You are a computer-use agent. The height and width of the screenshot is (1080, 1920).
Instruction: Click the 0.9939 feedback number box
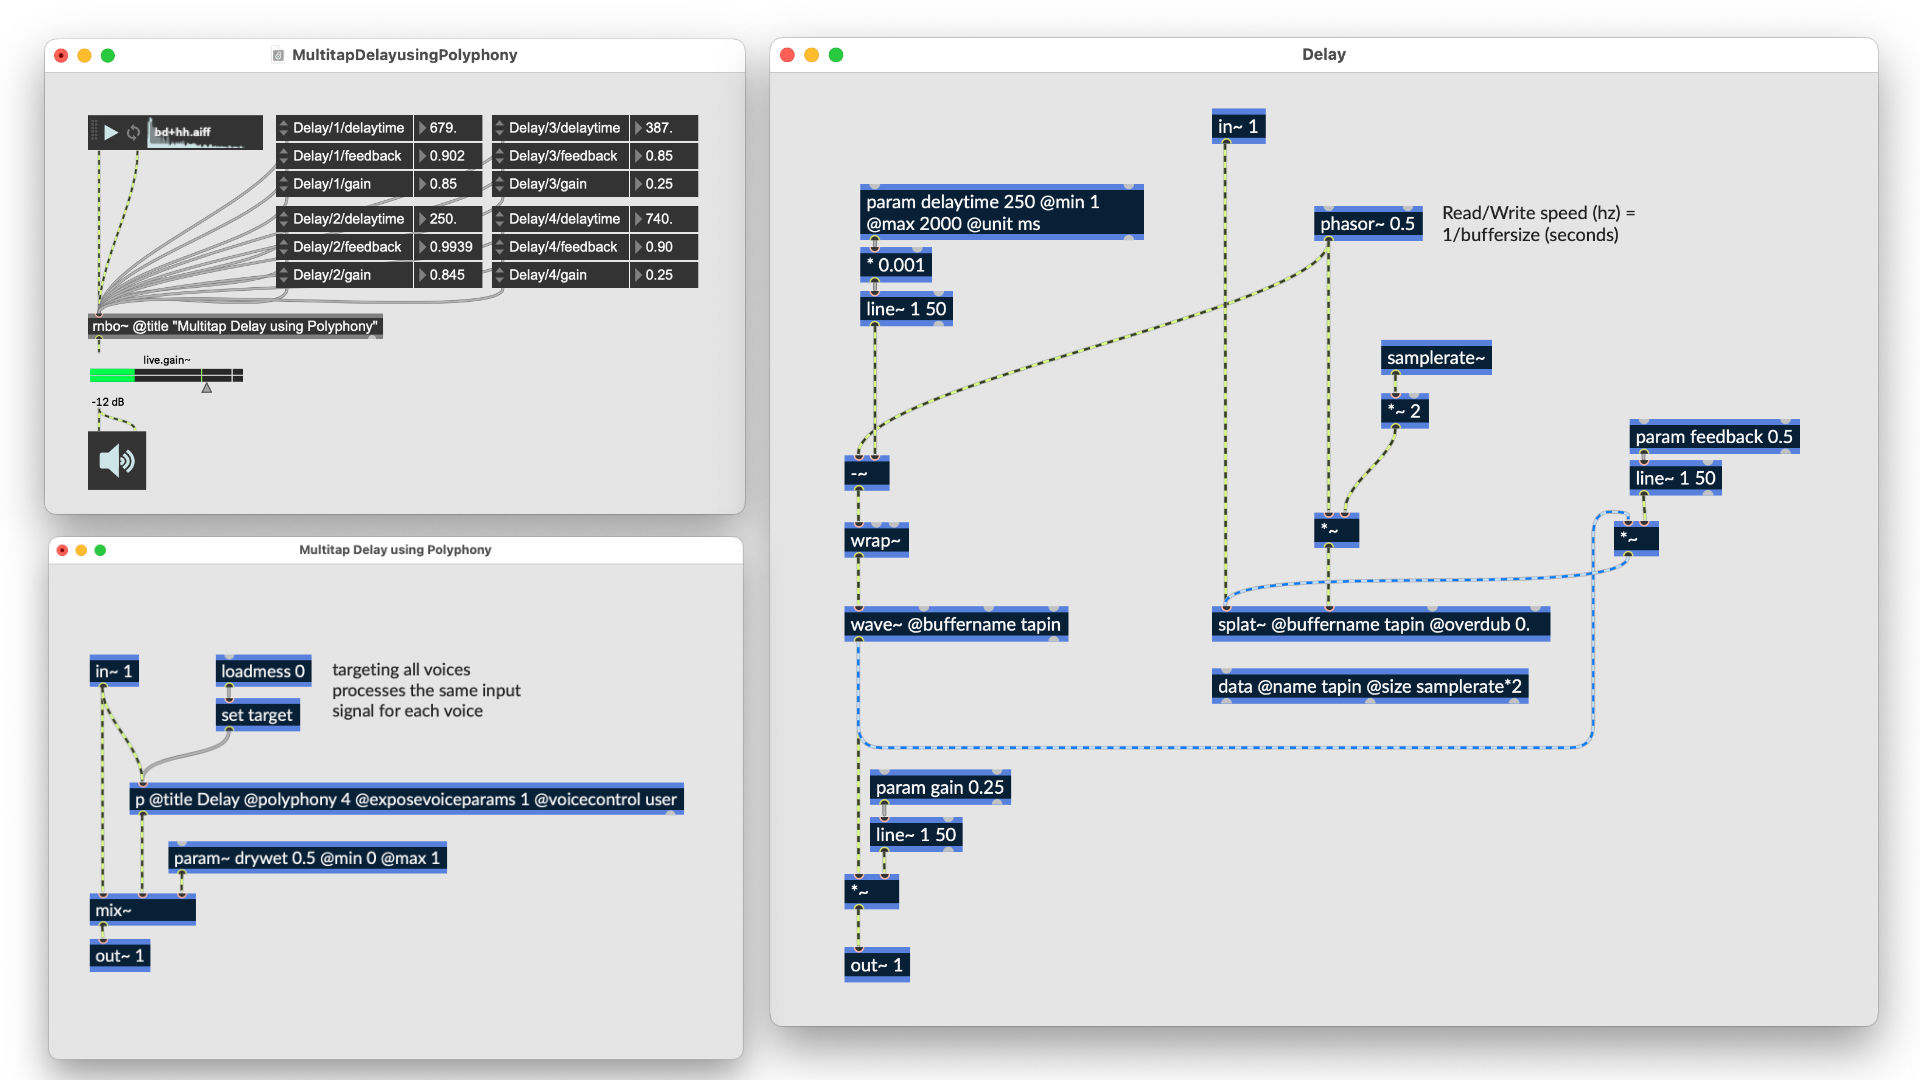click(x=452, y=247)
